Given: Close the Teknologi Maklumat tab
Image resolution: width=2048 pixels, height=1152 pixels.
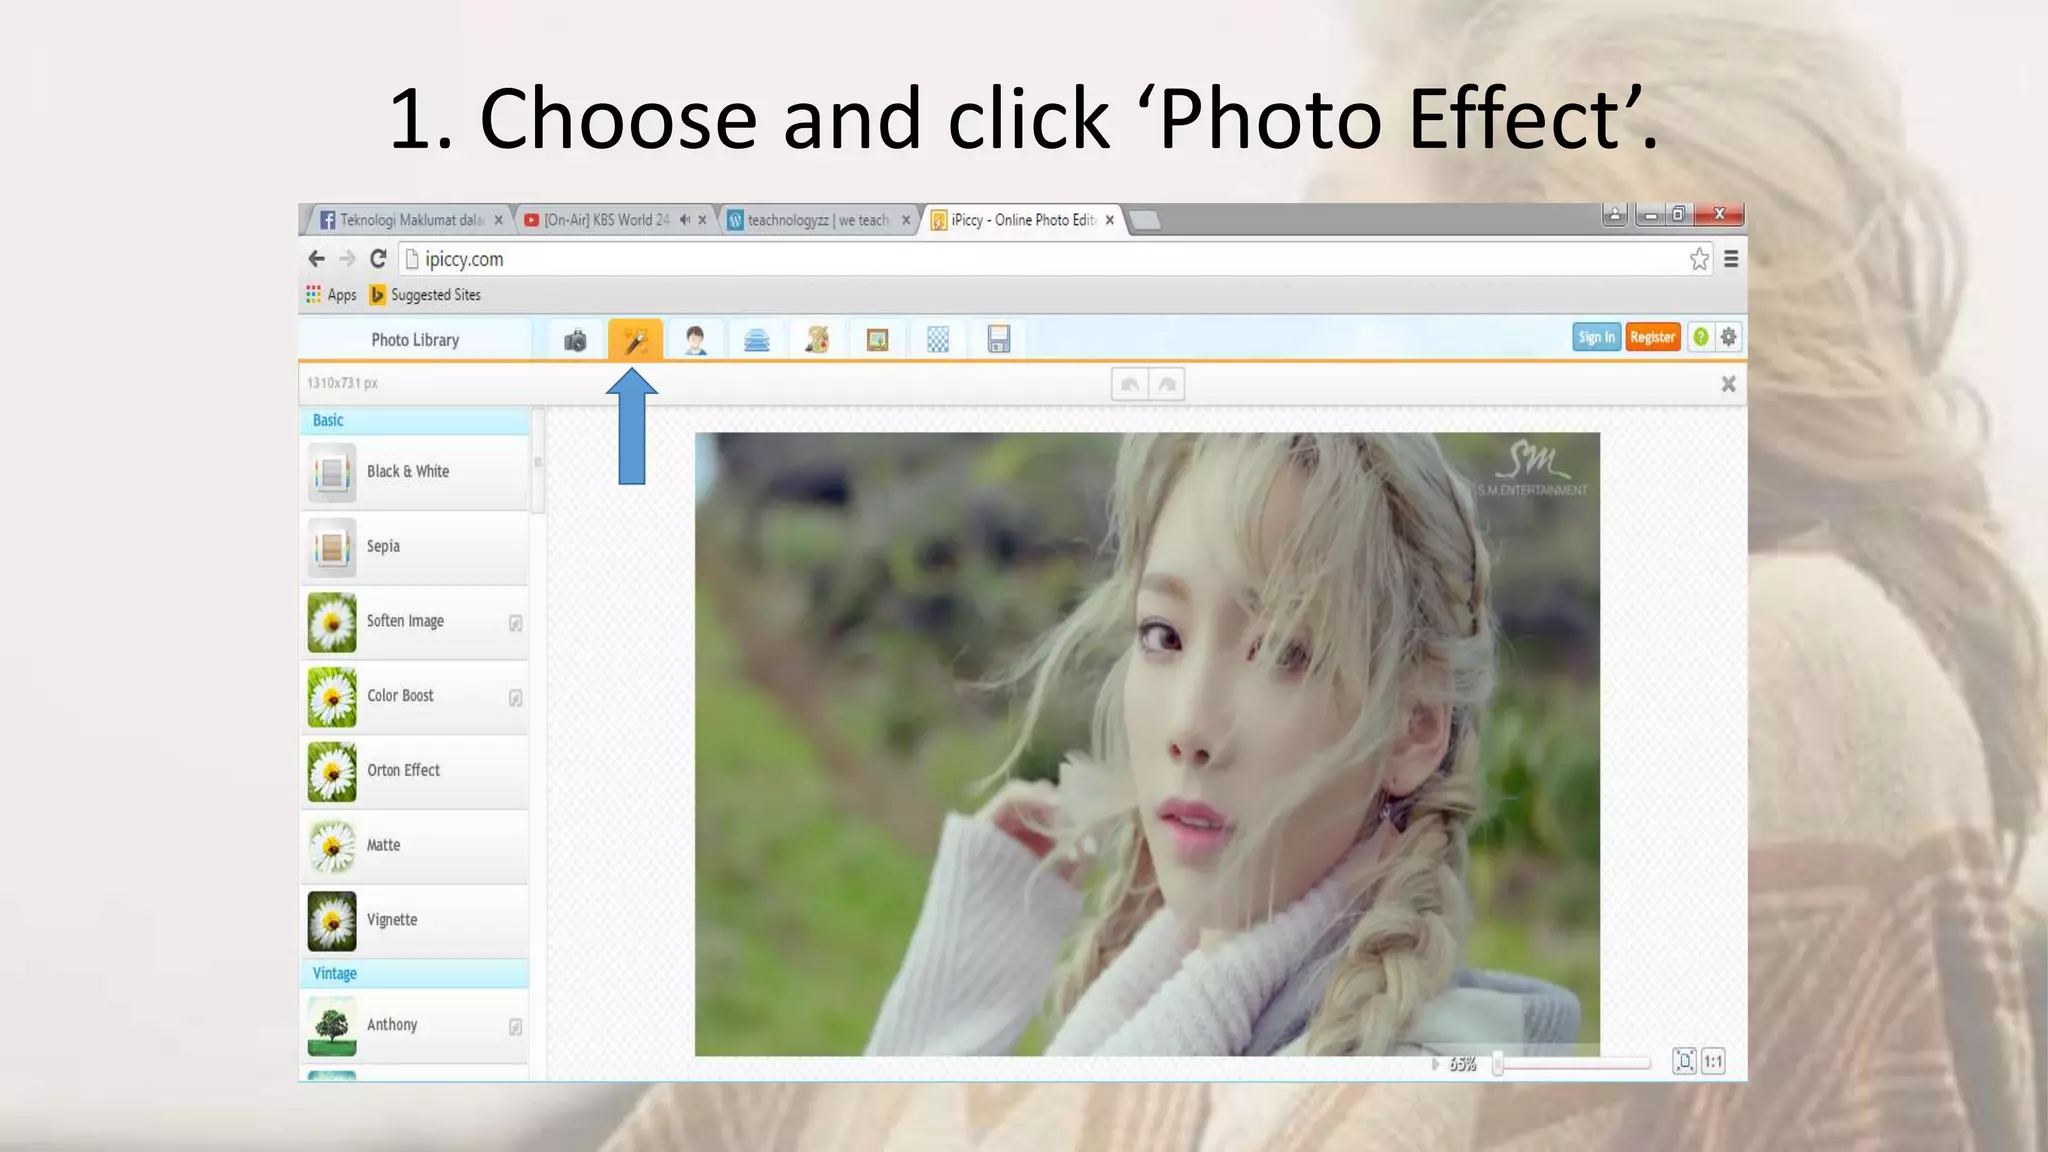Looking at the screenshot, I should point(498,220).
